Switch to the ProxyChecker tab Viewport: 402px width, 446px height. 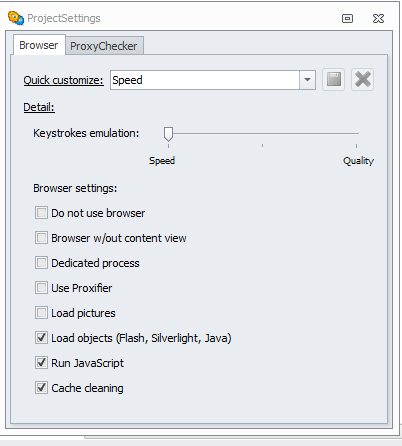click(x=104, y=46)
